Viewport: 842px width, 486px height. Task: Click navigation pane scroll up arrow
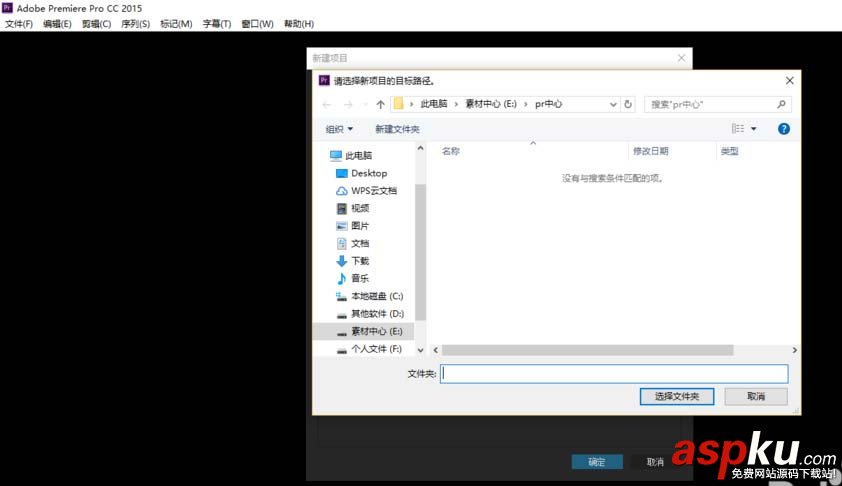point(420,148)
